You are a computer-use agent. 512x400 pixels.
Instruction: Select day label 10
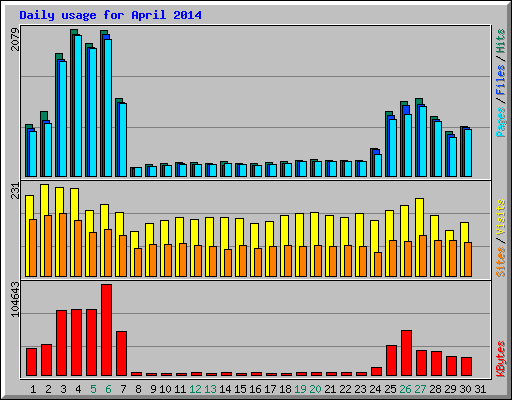(165, 389)
